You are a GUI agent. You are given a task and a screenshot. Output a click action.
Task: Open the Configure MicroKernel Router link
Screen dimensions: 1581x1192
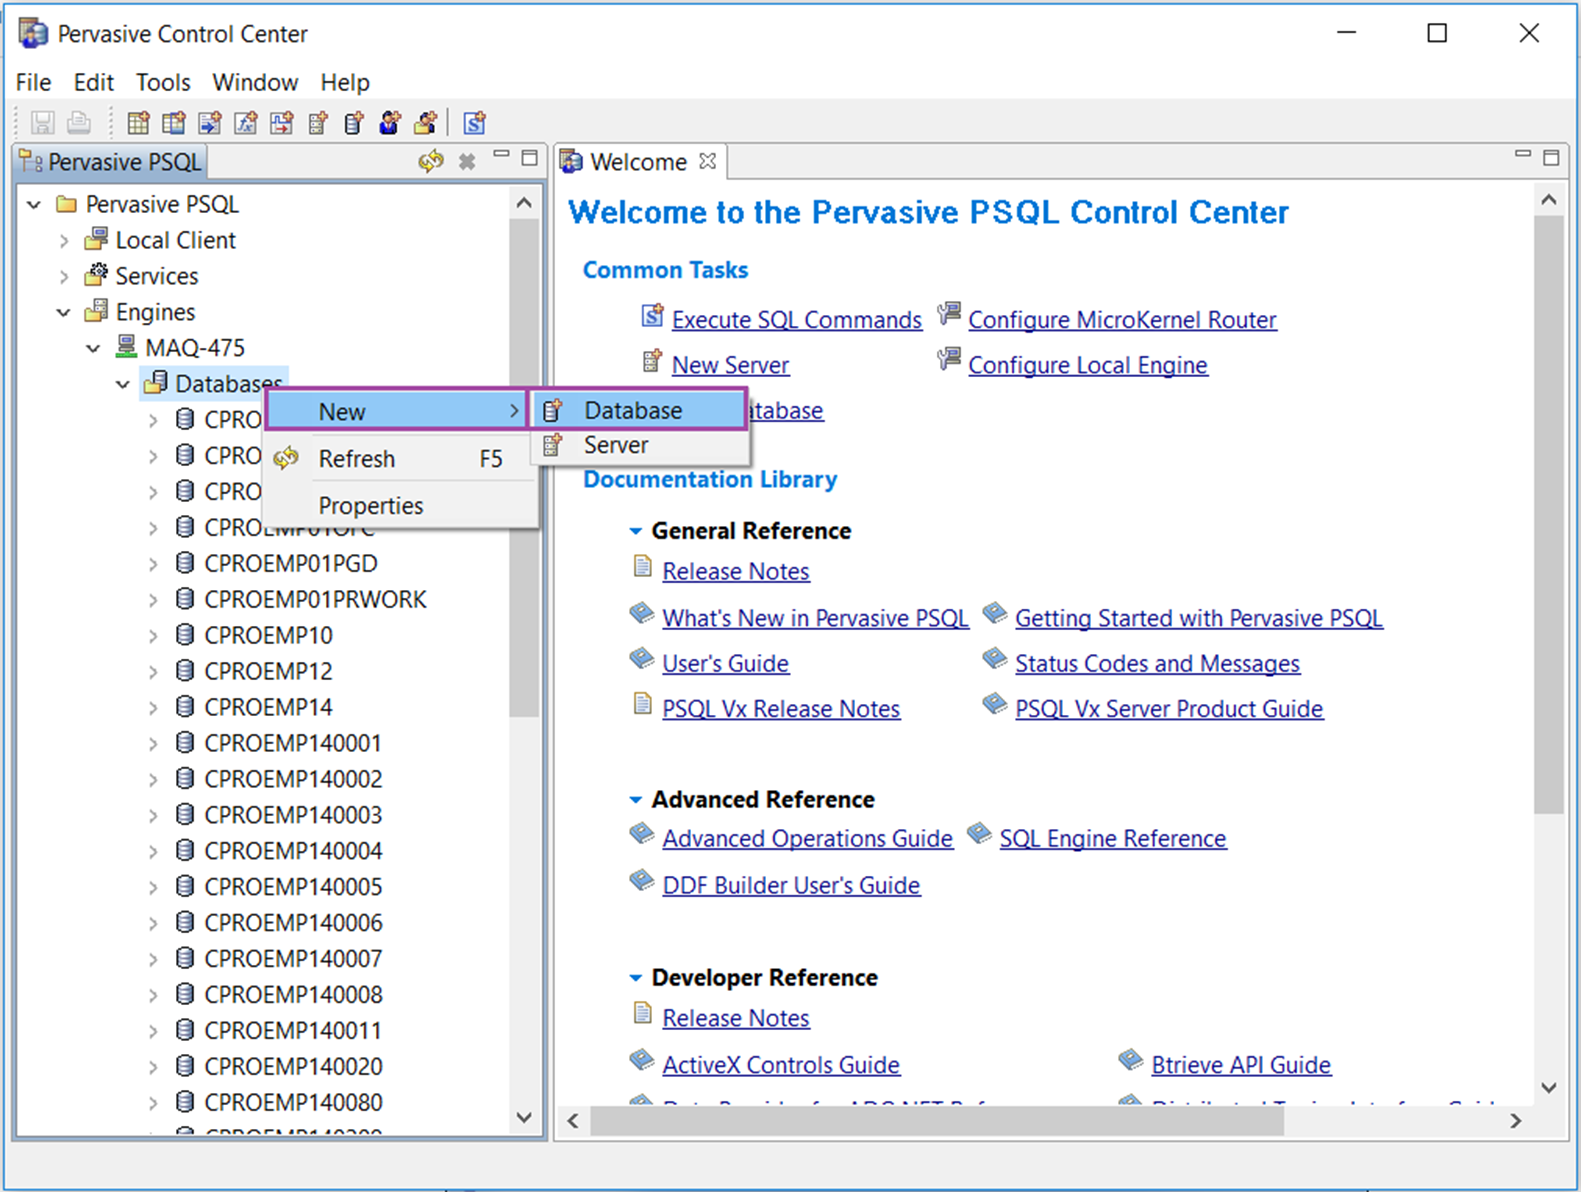(1122, 320)
